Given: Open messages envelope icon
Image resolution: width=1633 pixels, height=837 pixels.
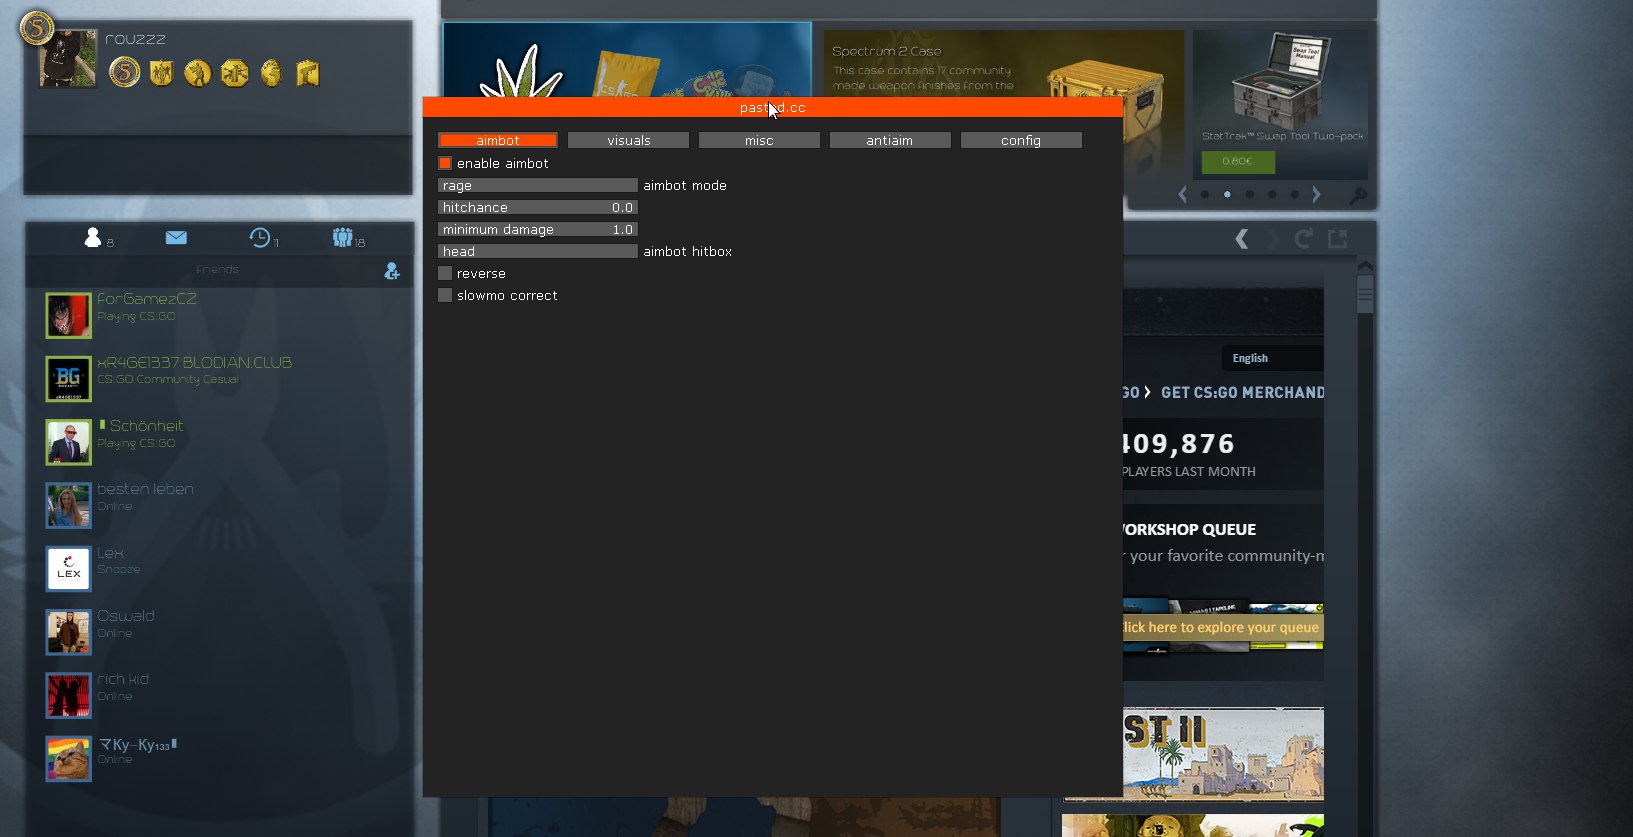Looking at the screenshot, I should coord(176,237).
